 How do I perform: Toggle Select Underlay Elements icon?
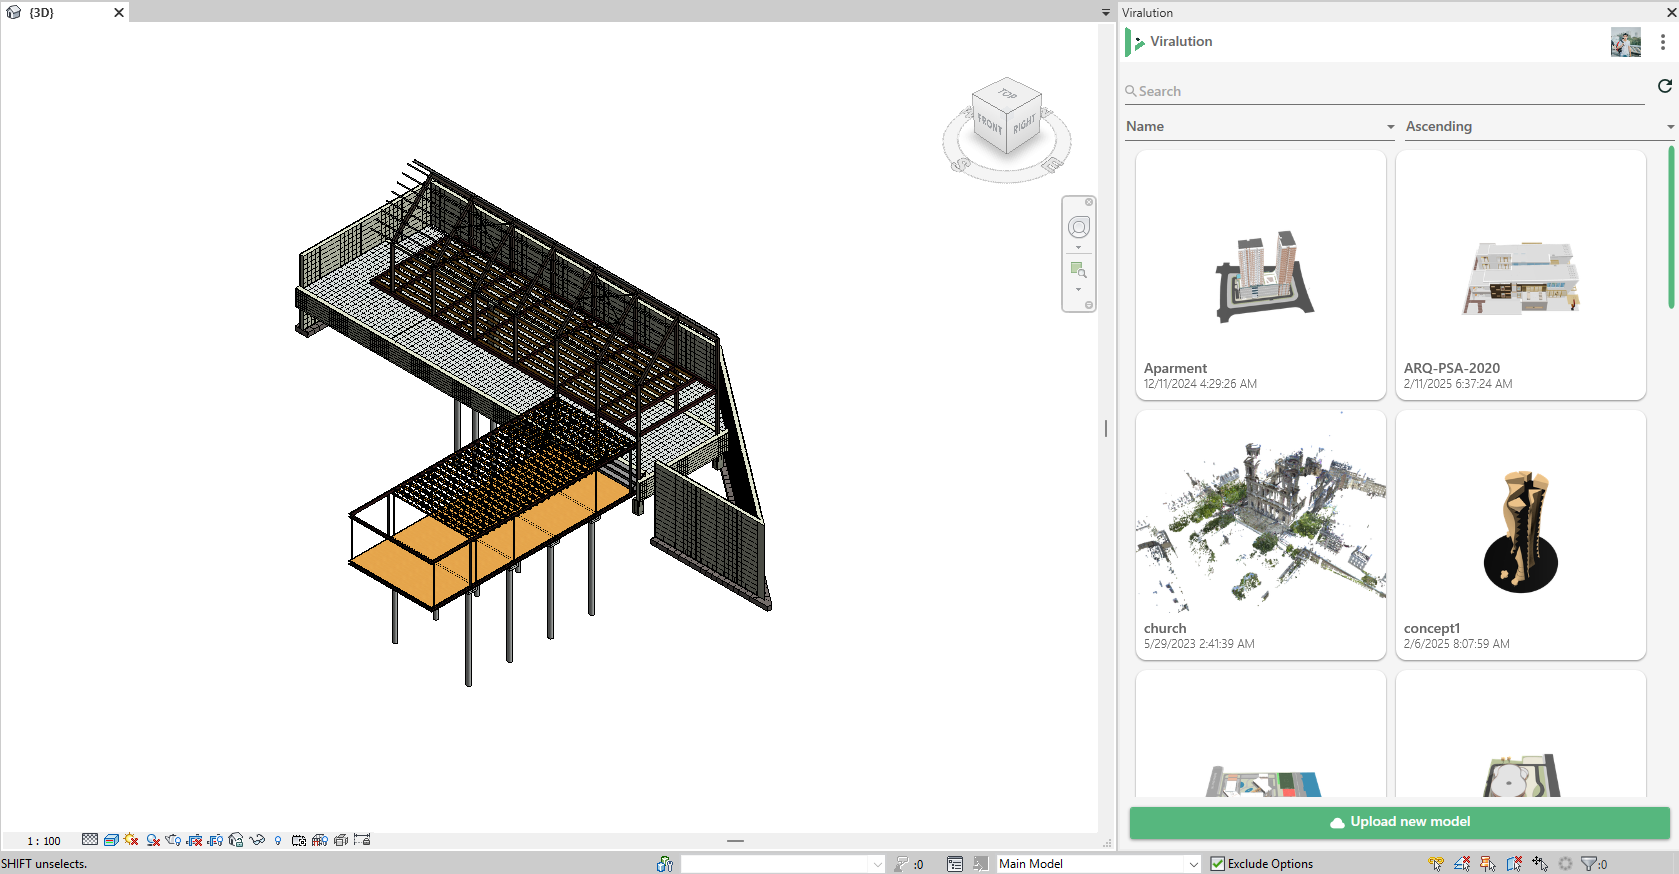point(1462,864)
